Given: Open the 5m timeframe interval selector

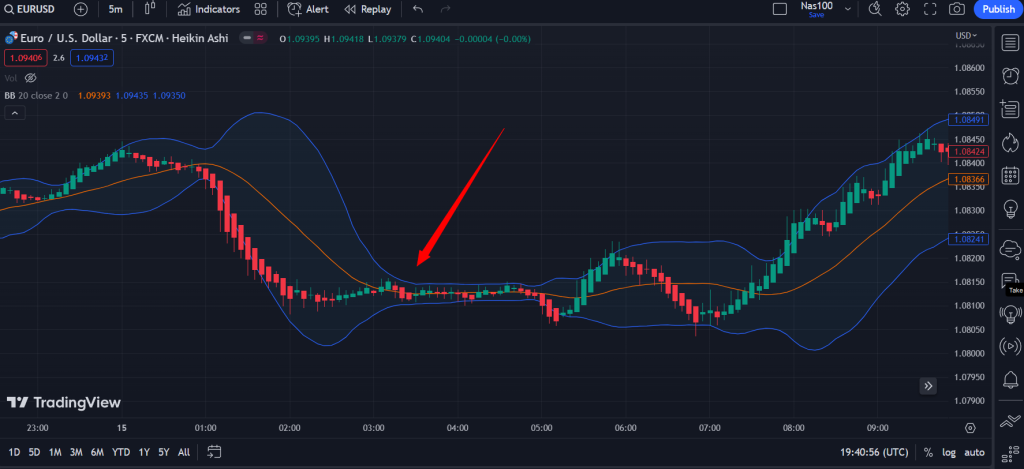Looking at the screenshot, I should pos(116,9).
